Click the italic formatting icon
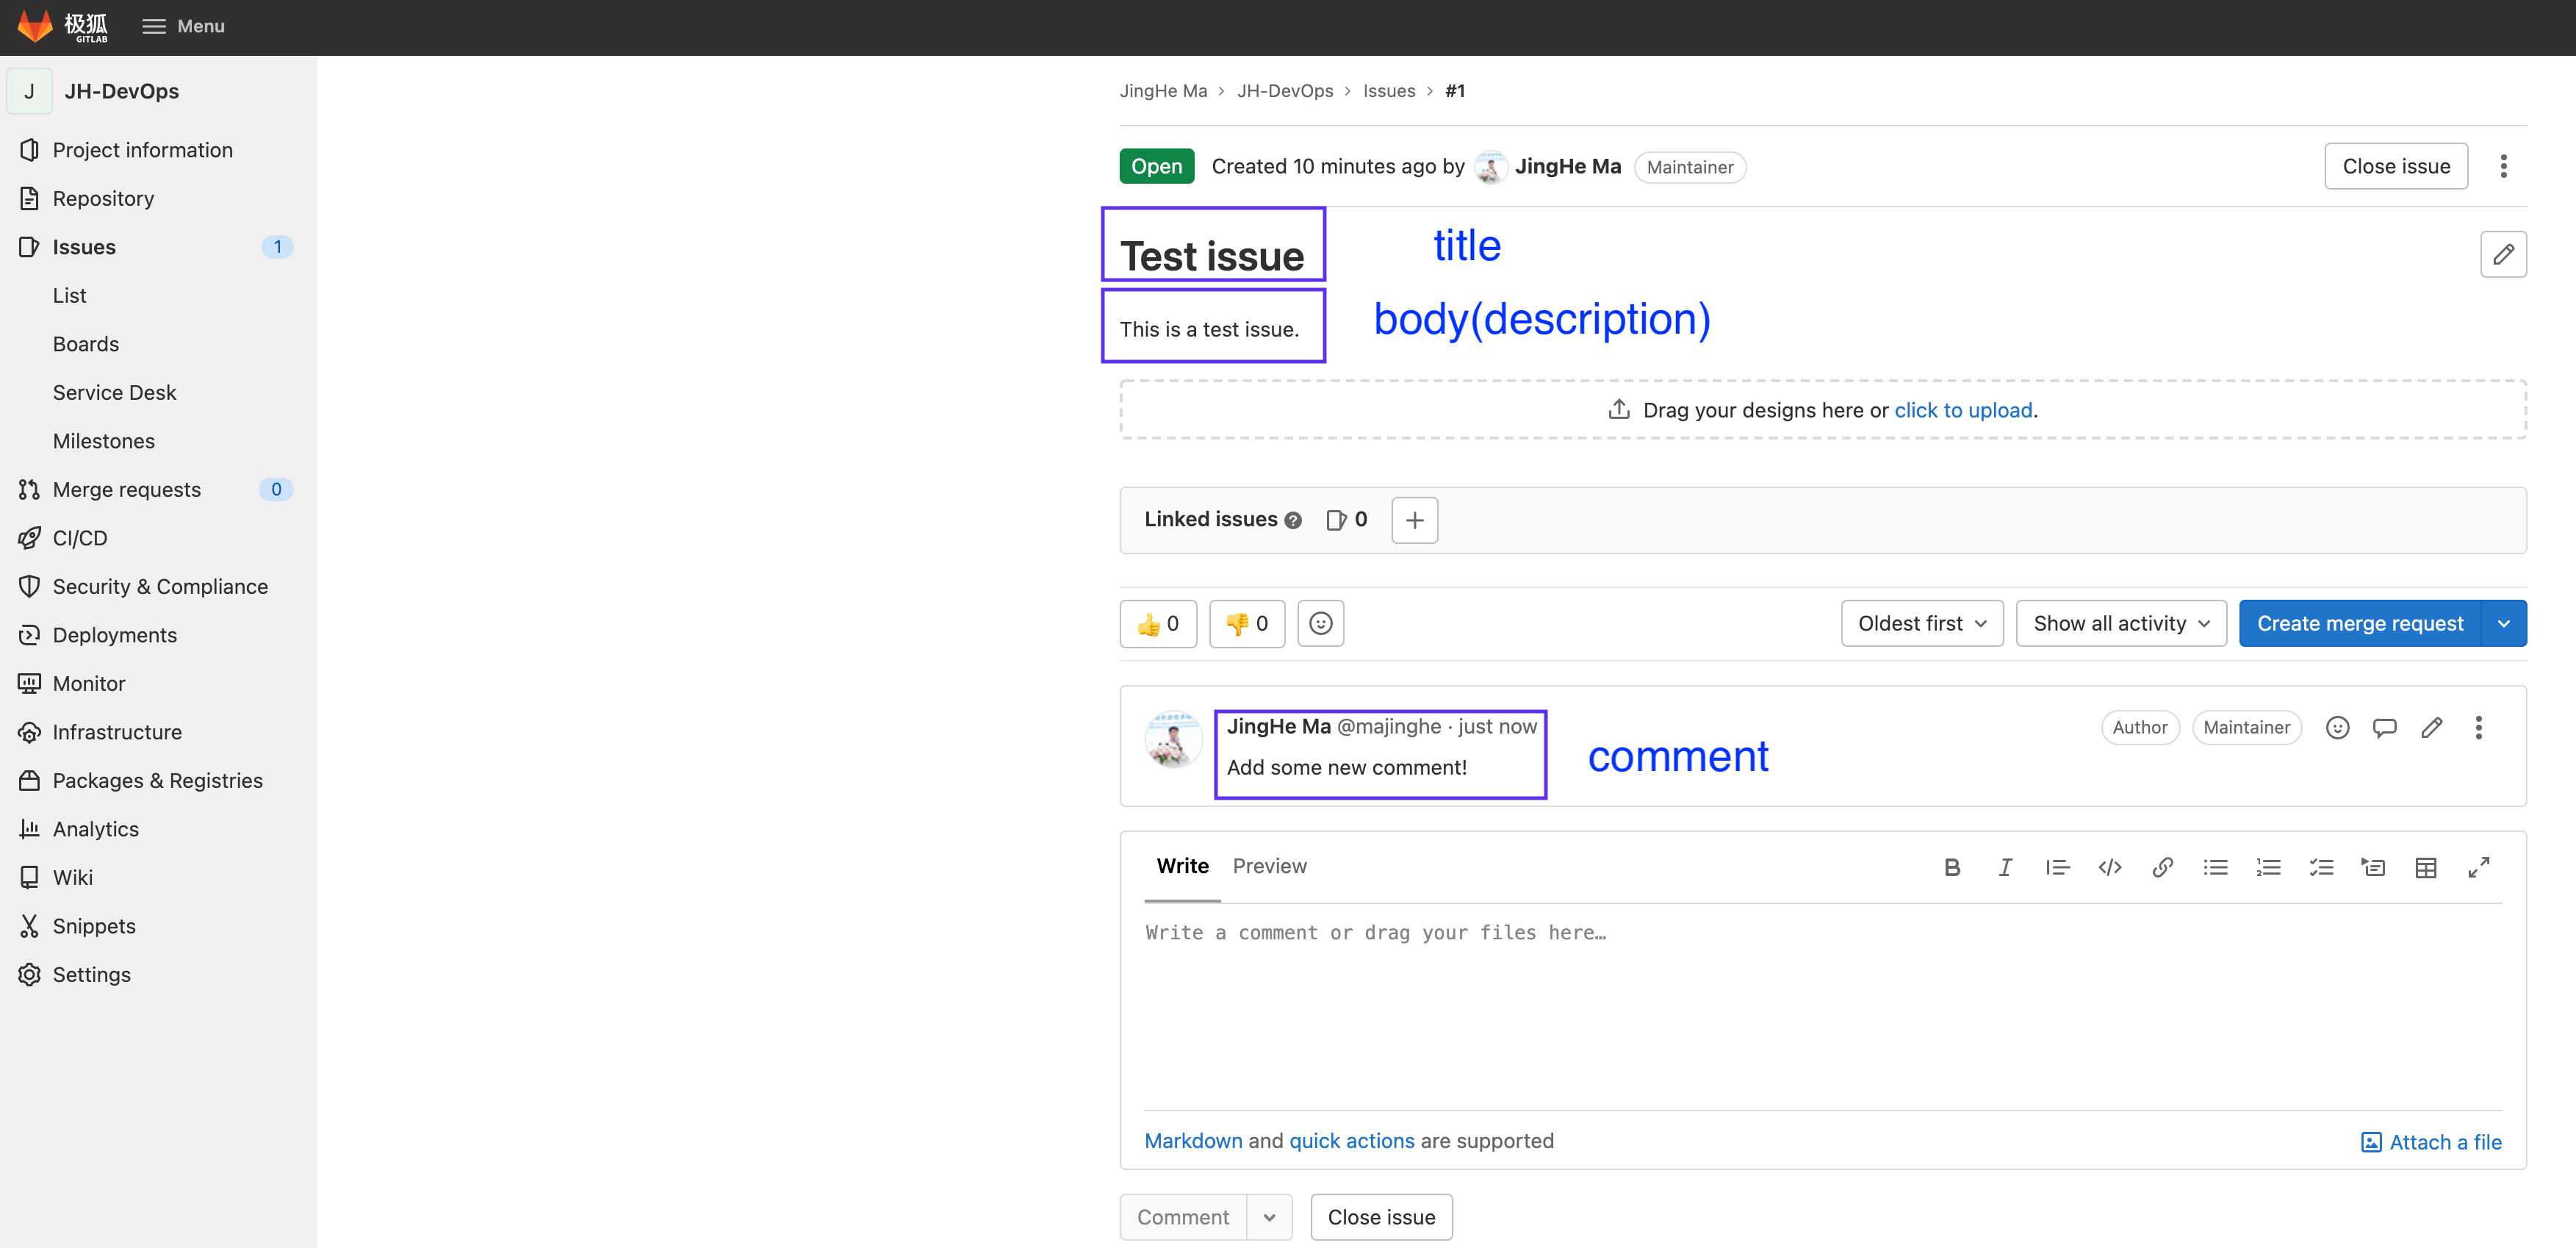Viewport: 2576px width, 1248px height. coord(2004,867)
